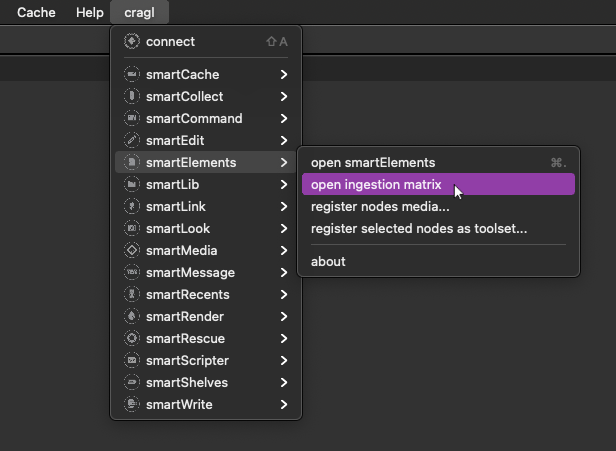The width and height of the screenshot is (616, 451).
Task: Click the smartCollect icon
Action: tap(131, 97)
